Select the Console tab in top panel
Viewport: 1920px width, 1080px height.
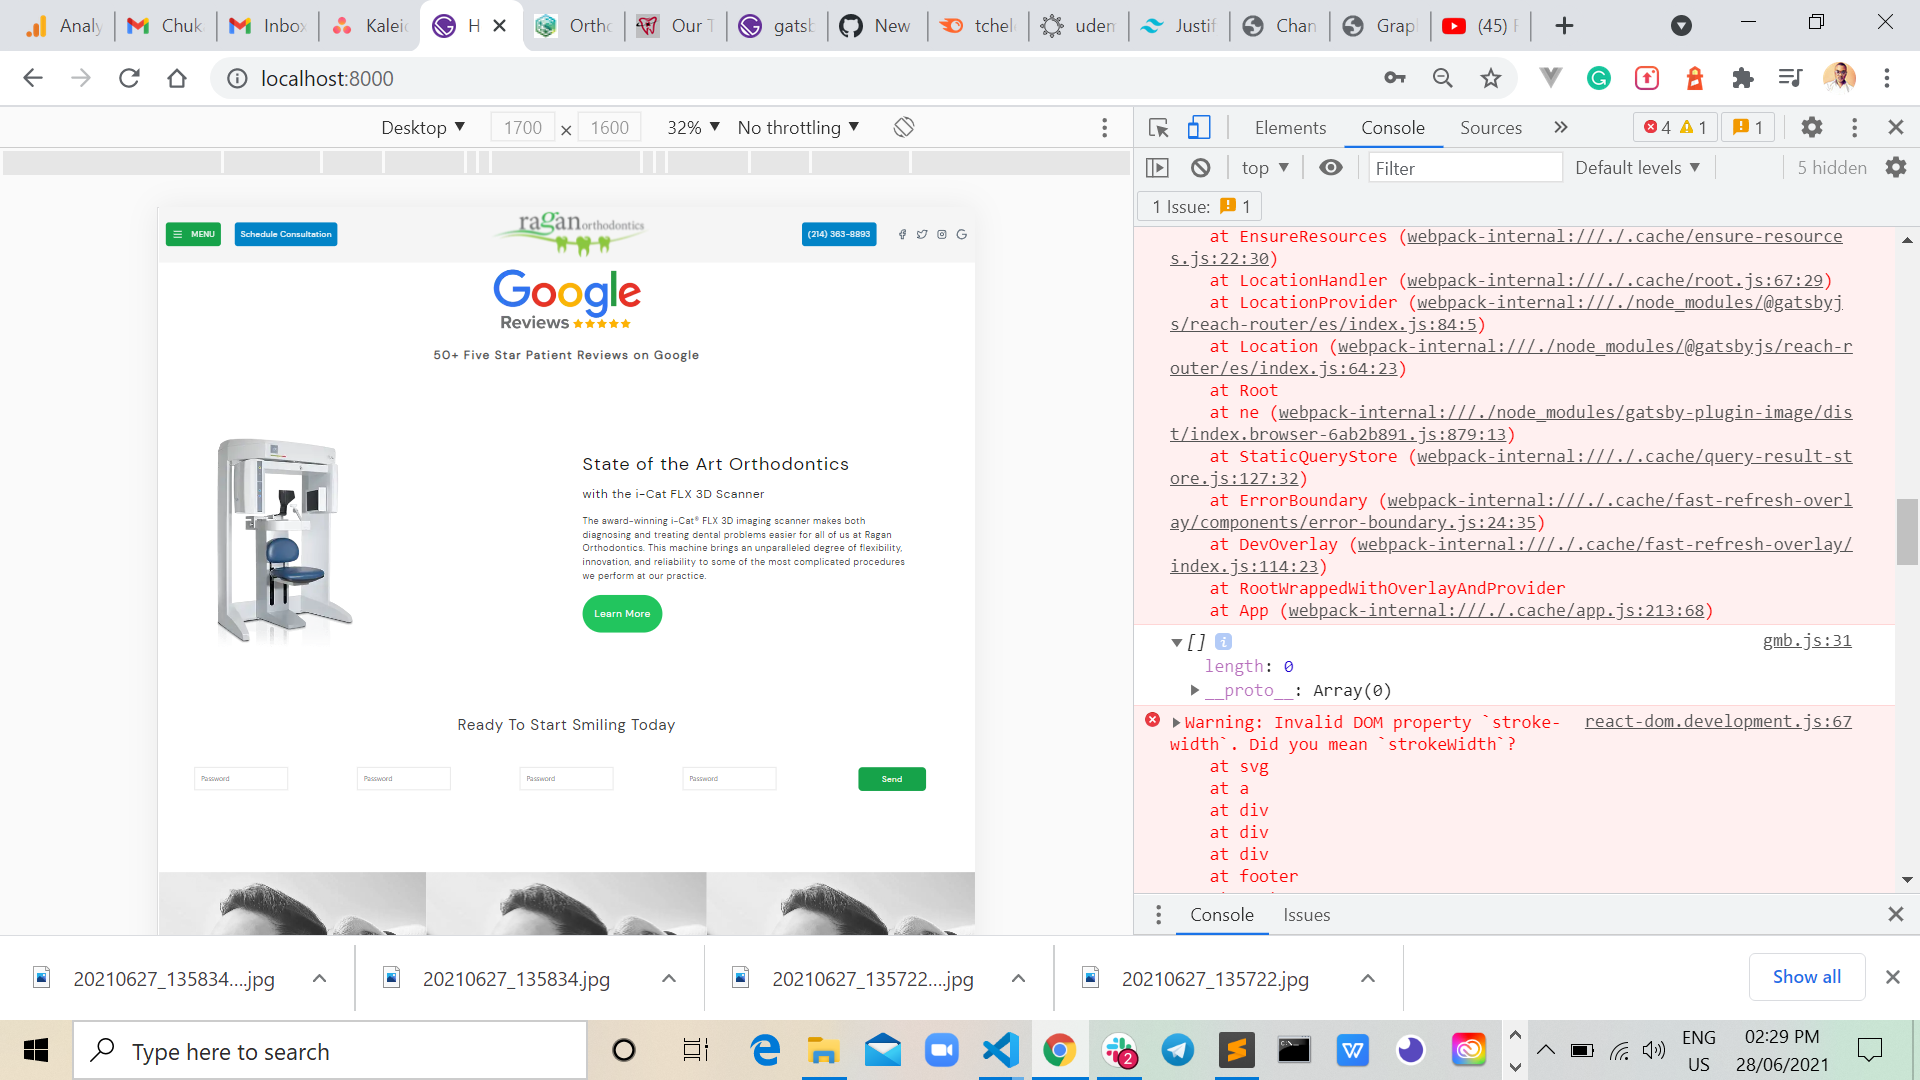1393,127
